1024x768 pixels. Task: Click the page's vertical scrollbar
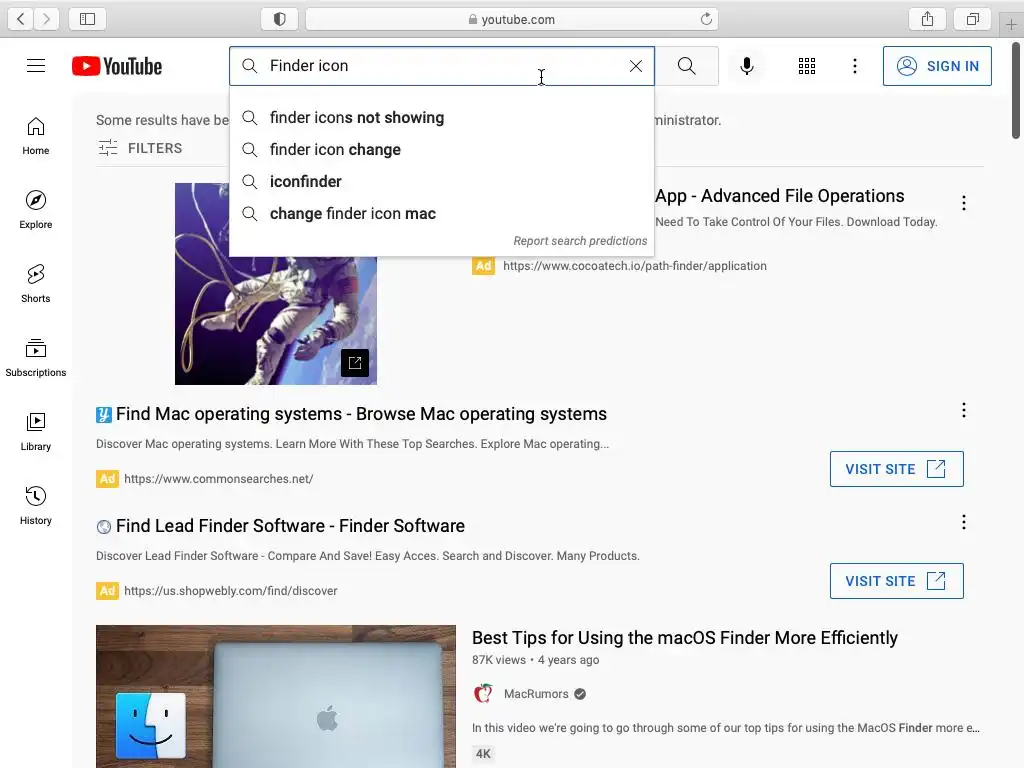coord(1016,91)
